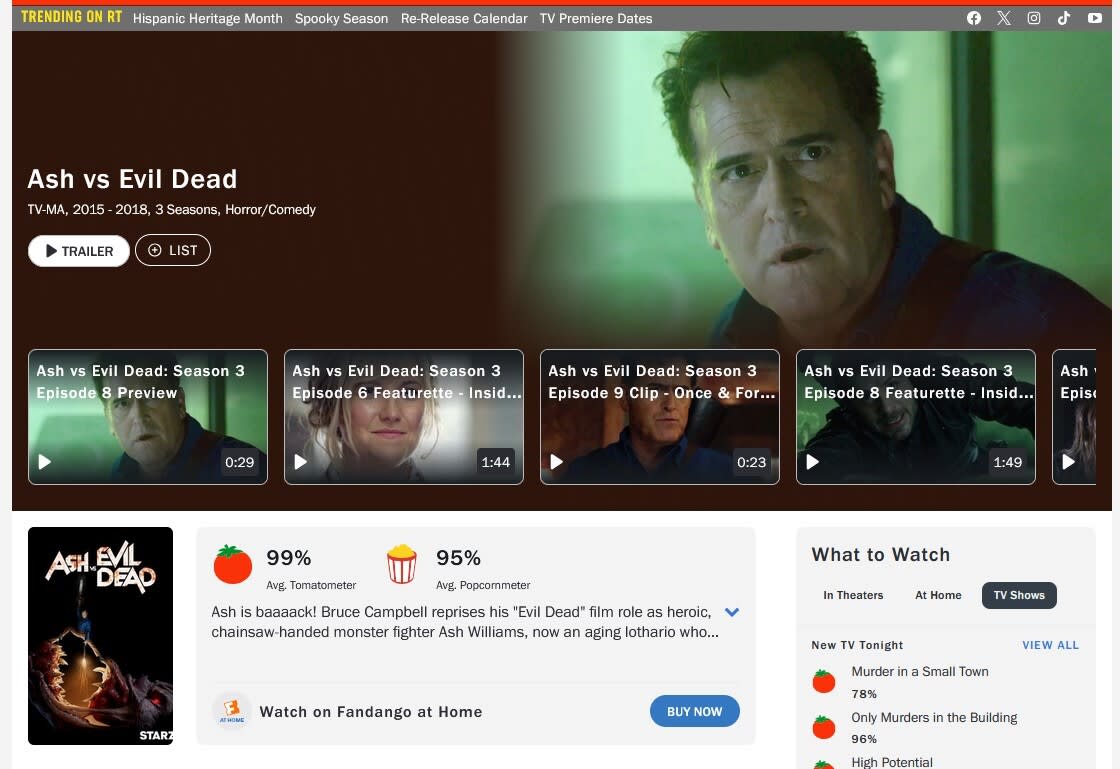Open the YouTube social icon
The width and height of the screenshot is (1120, 769).
pos(1094,18)
